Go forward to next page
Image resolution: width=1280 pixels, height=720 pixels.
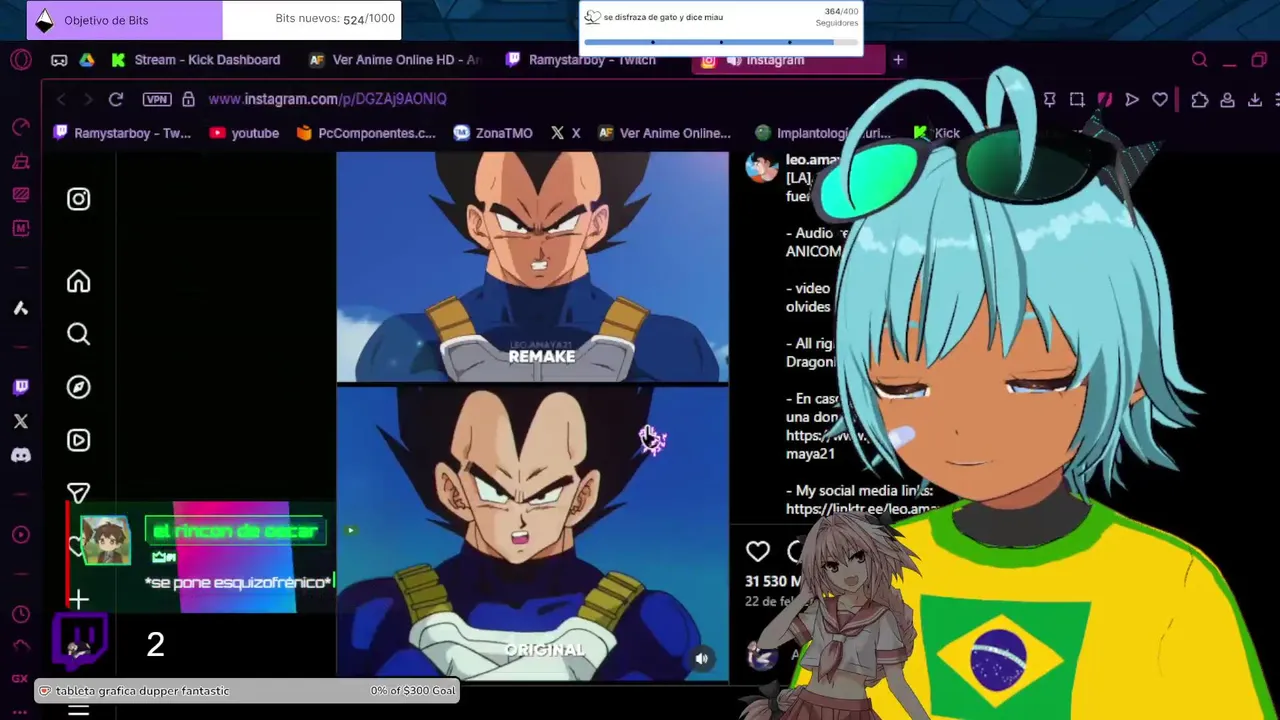pyautogui.click(x=88, y=99)
